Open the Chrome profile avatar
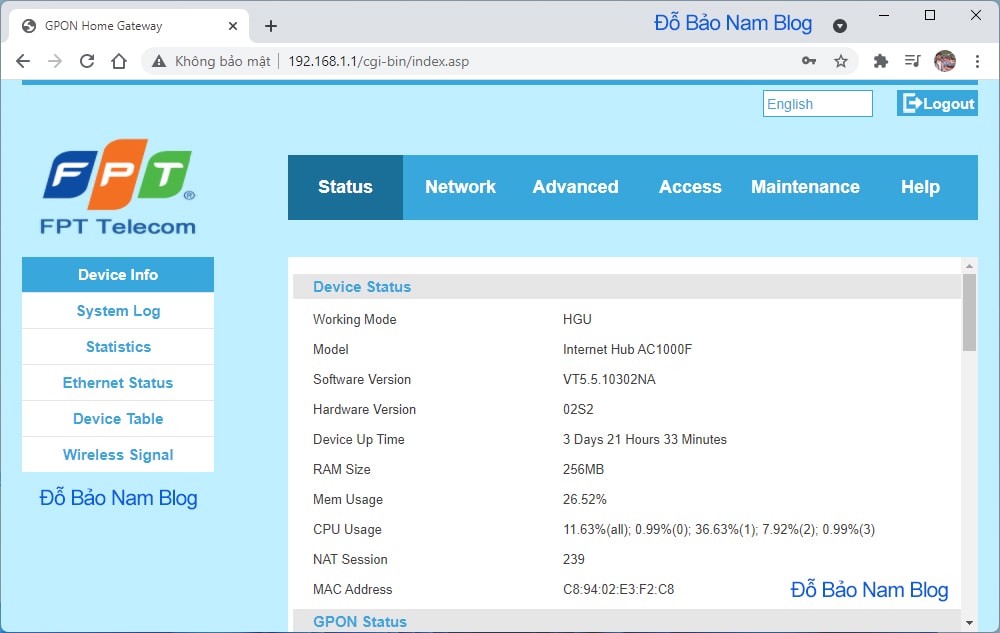Viewport: 1000px width, 633px height. click(945, 61)
